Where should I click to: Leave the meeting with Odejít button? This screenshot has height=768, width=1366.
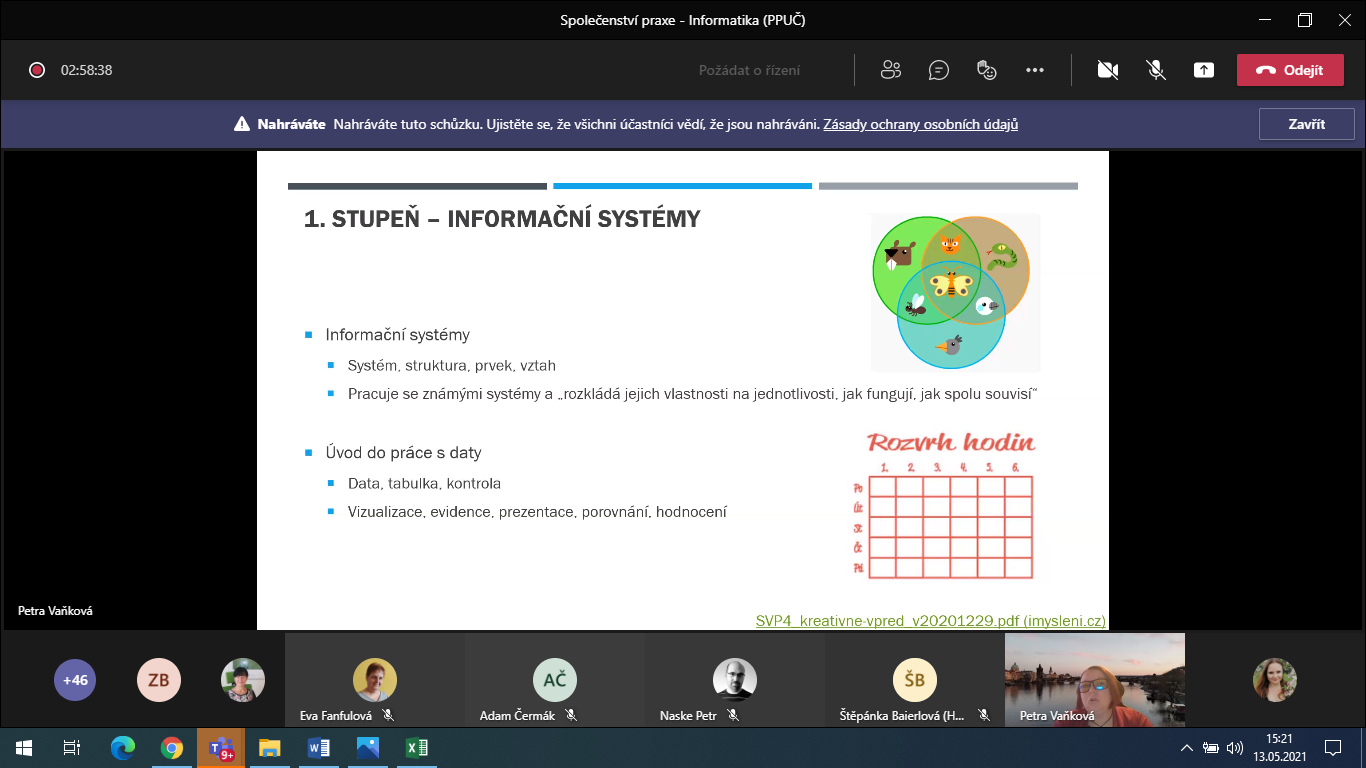click(x=1289, y=70)
